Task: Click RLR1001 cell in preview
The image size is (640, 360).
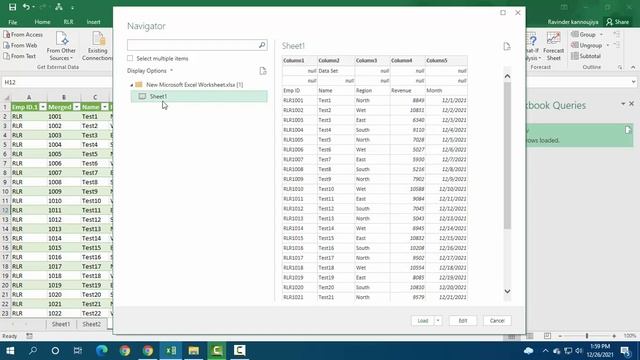Action: pyautogui.click(x=300, y=100)
